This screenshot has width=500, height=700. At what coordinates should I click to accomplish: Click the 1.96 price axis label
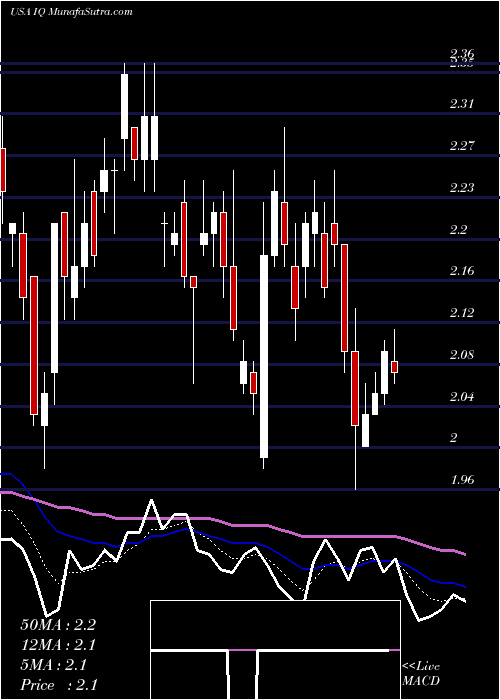tap(461, 480)
